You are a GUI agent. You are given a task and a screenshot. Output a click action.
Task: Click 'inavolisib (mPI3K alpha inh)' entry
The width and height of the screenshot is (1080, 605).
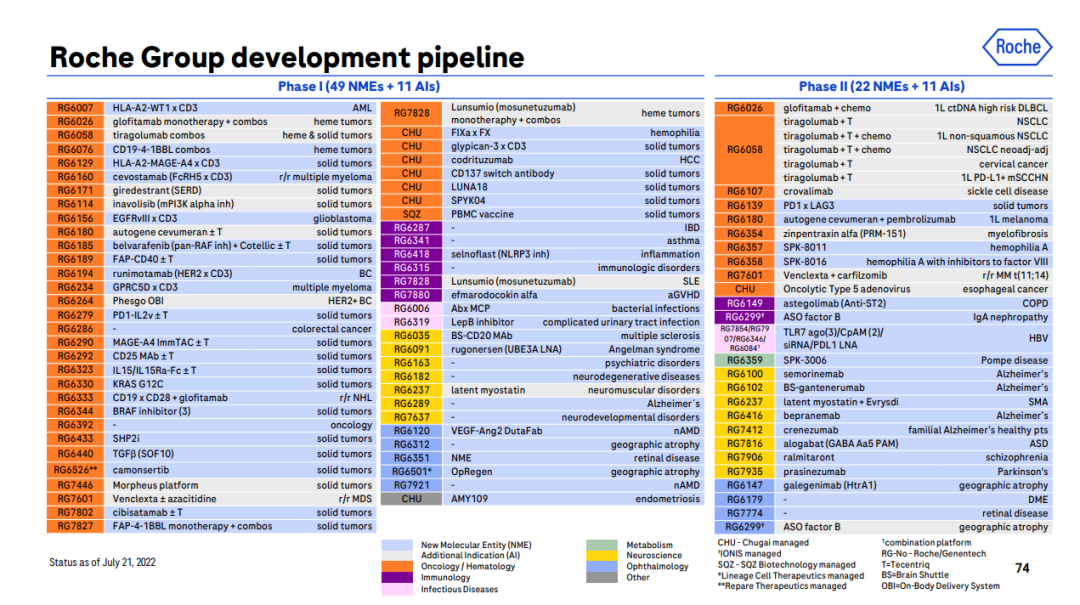173,205
